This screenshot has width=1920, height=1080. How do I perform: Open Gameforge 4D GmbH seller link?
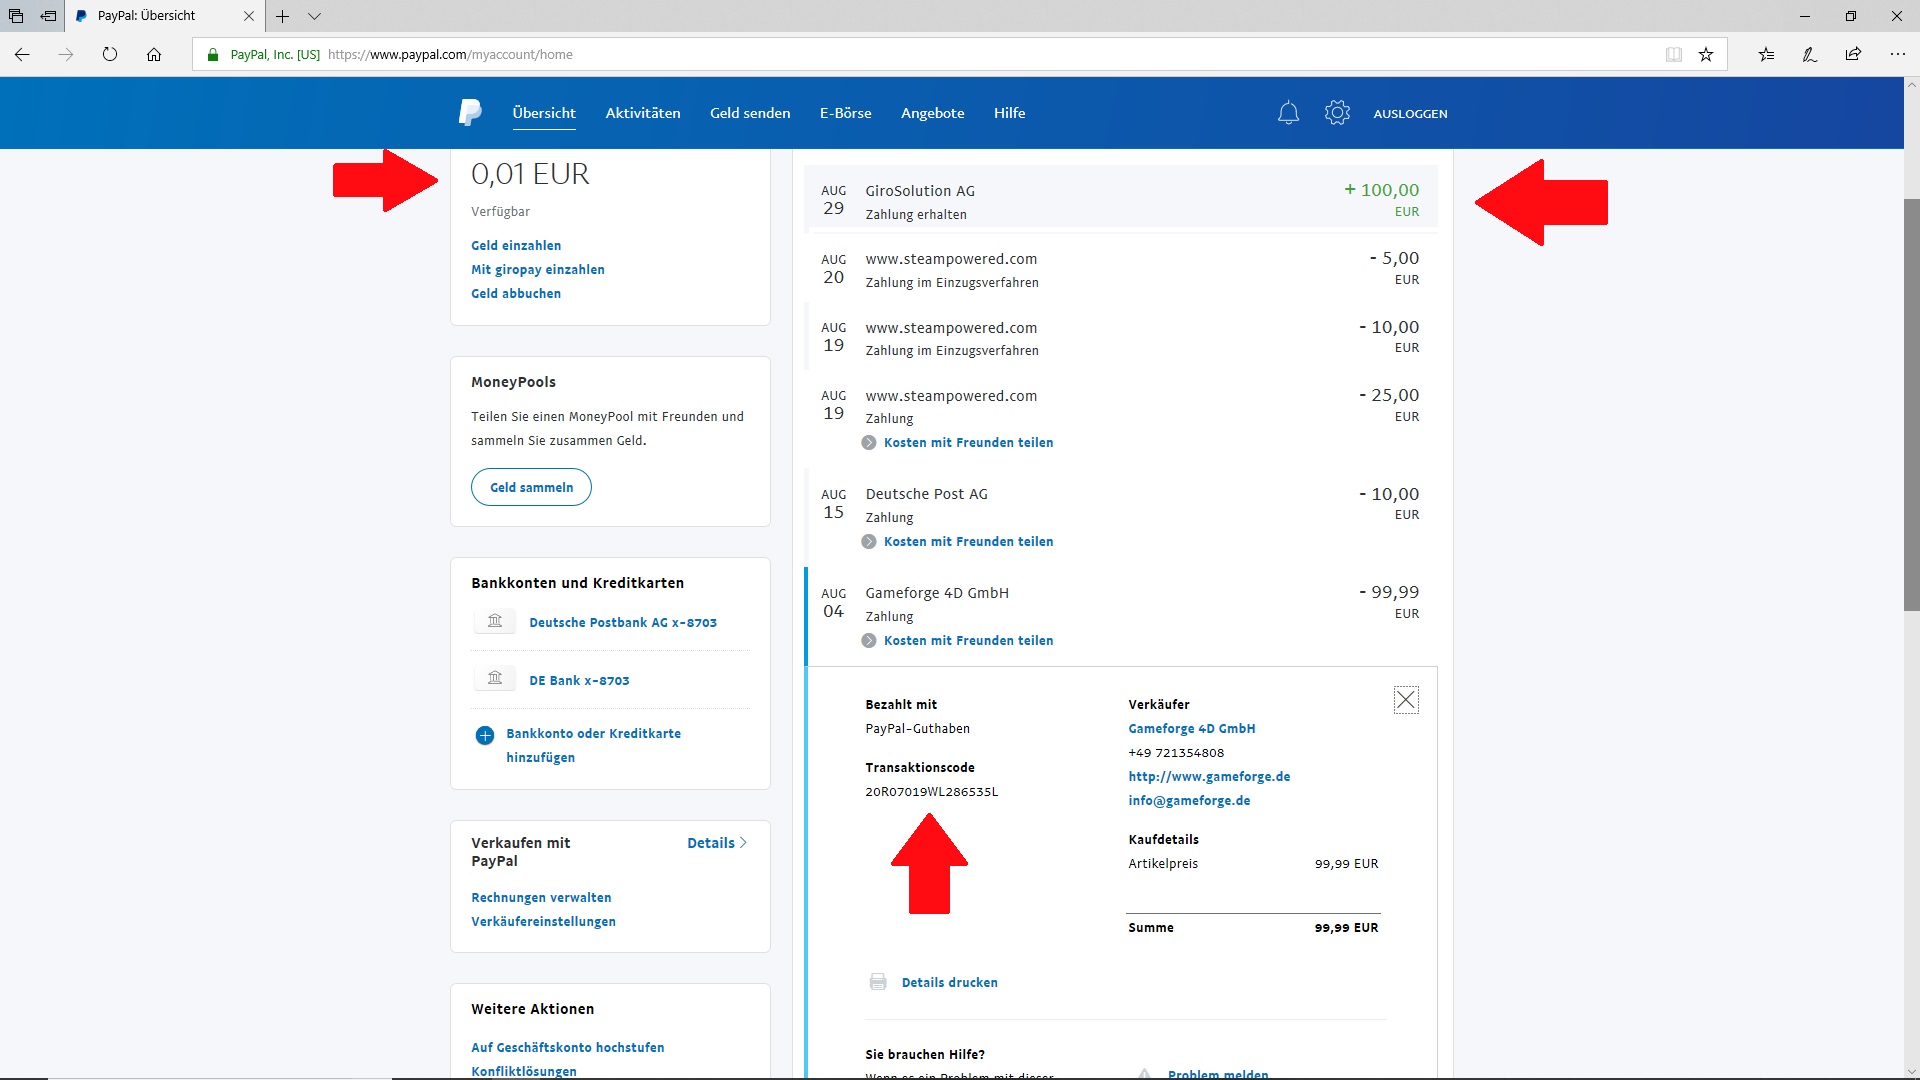click(x=1192, y=728)
